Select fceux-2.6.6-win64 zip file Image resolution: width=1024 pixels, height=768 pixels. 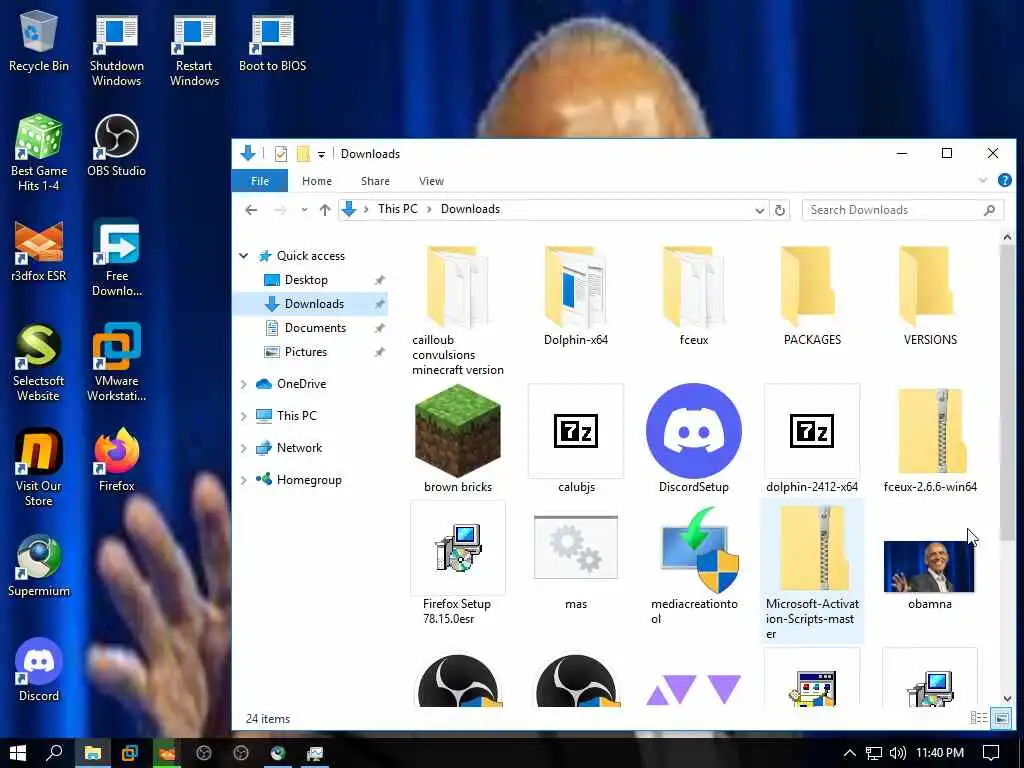click(x=930, y=439)
